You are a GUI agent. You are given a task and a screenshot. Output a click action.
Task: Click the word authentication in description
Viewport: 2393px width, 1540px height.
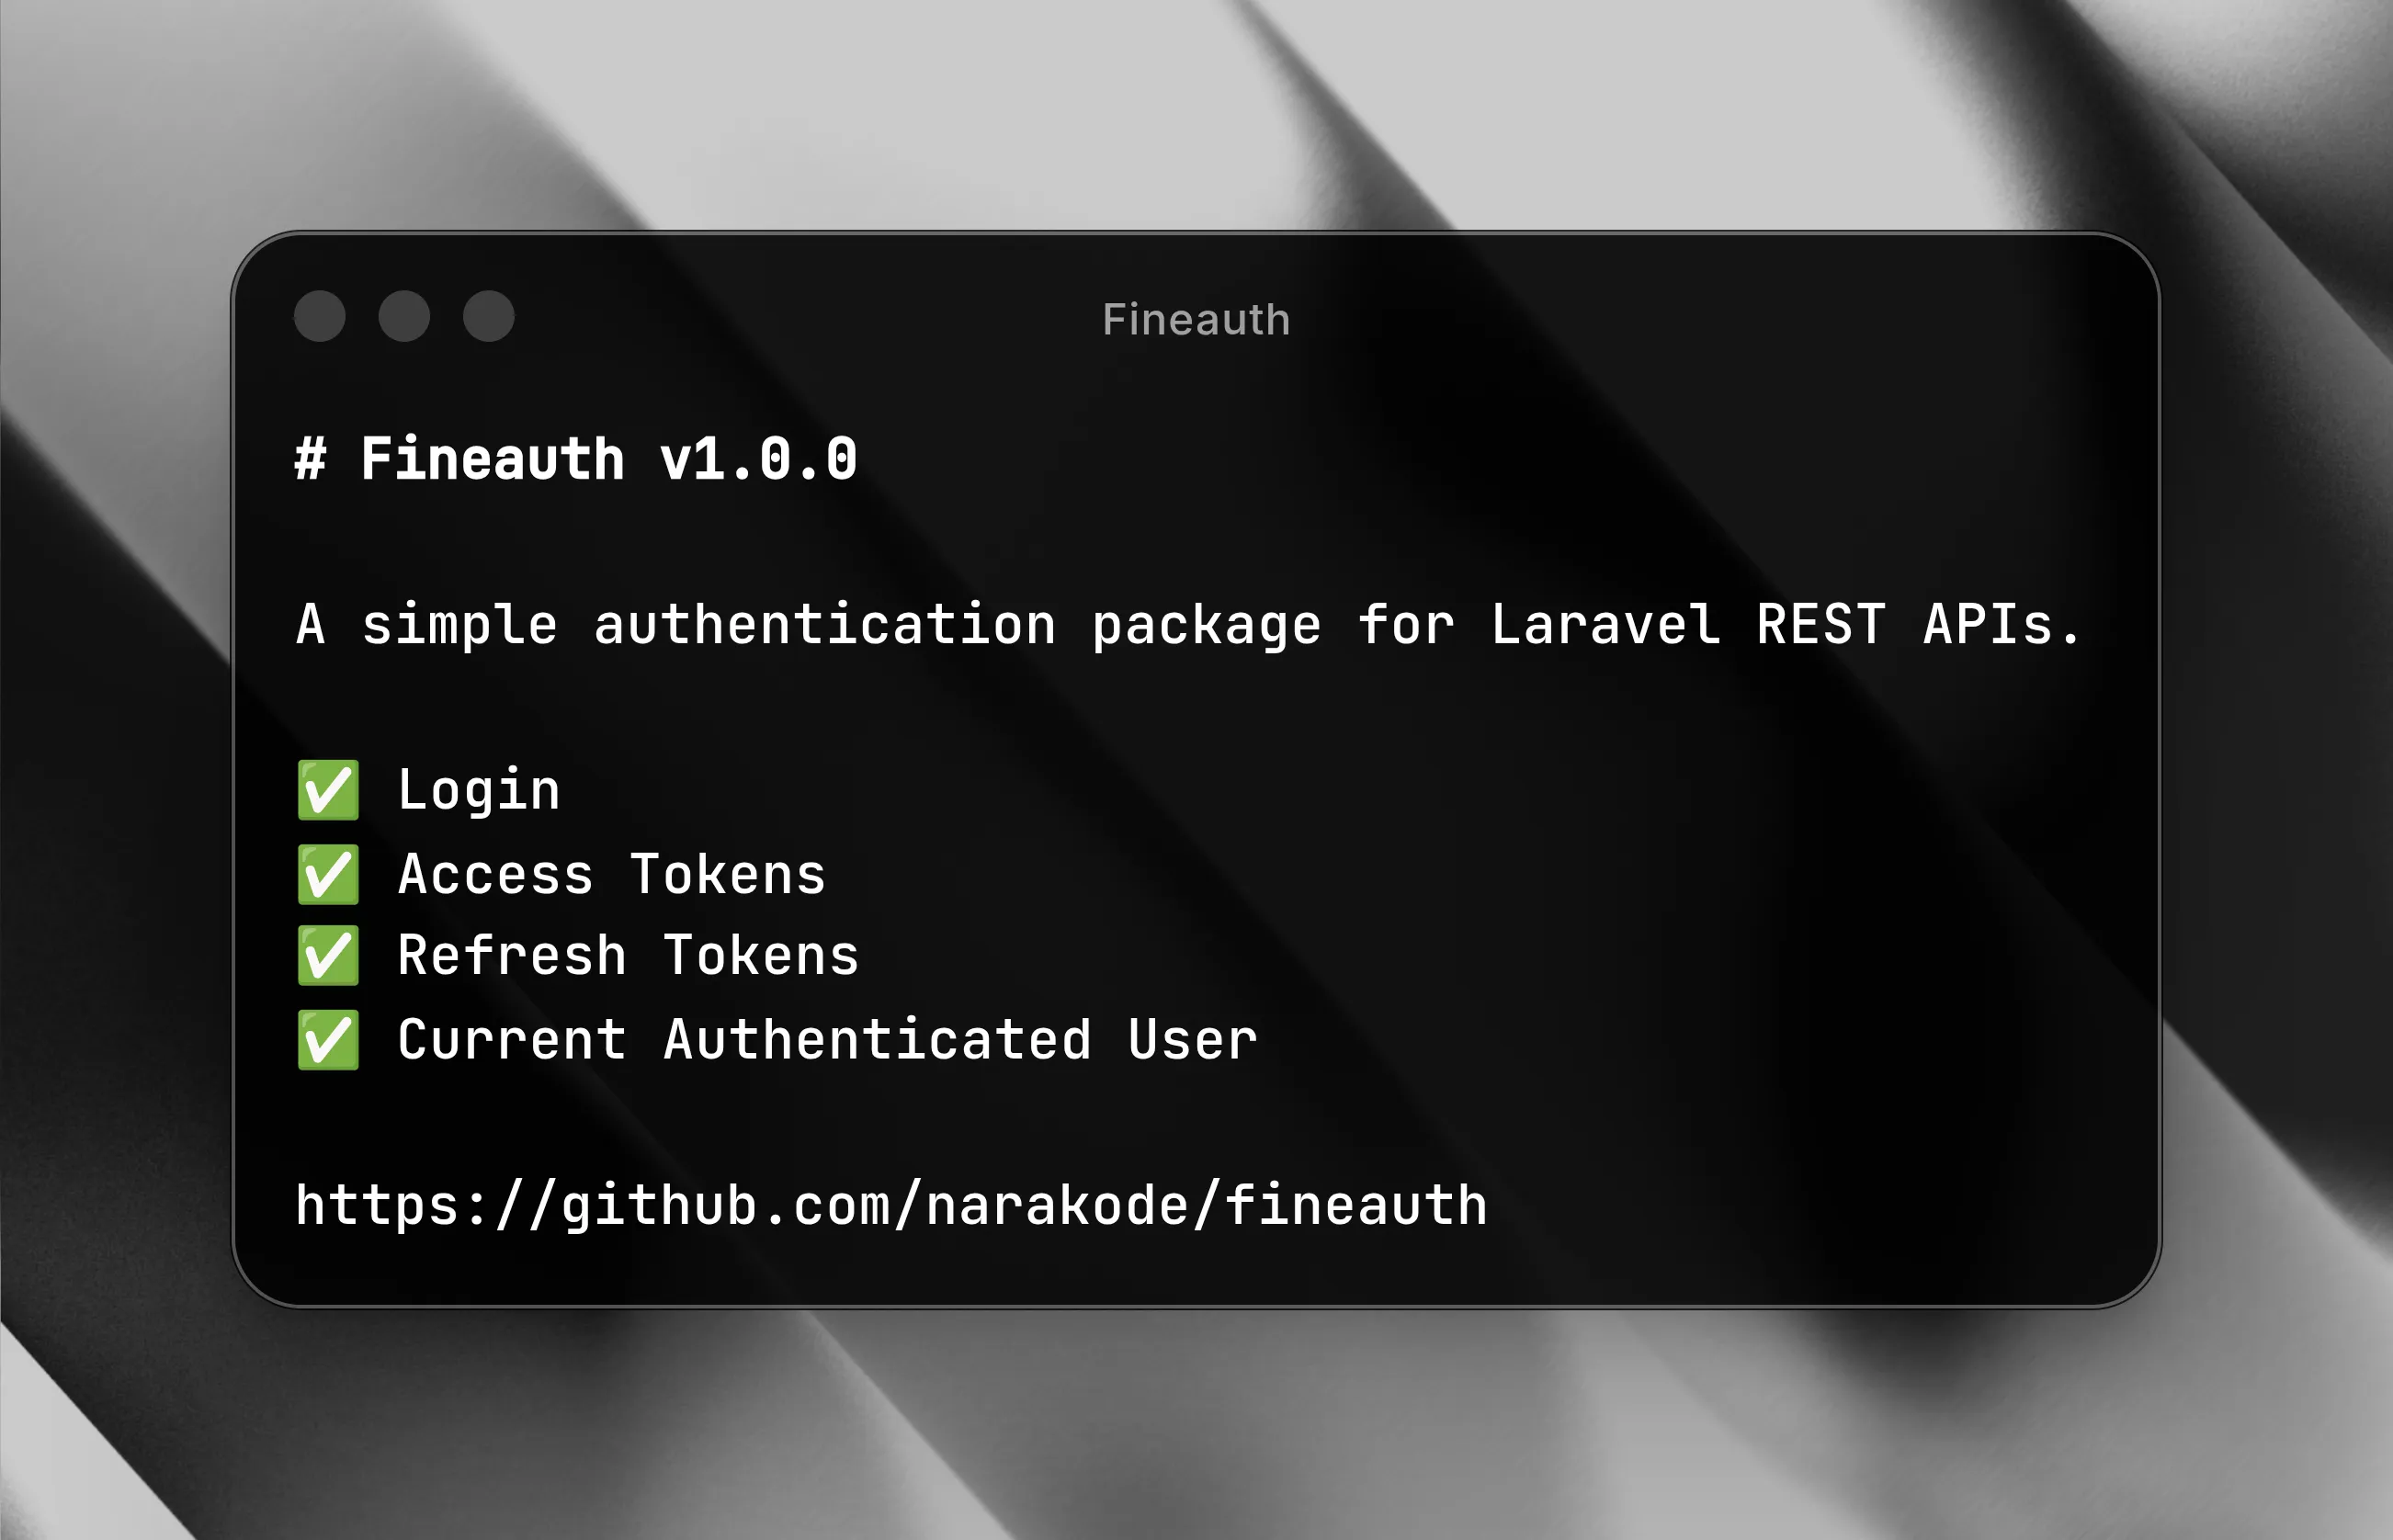[x=825, y=625]
